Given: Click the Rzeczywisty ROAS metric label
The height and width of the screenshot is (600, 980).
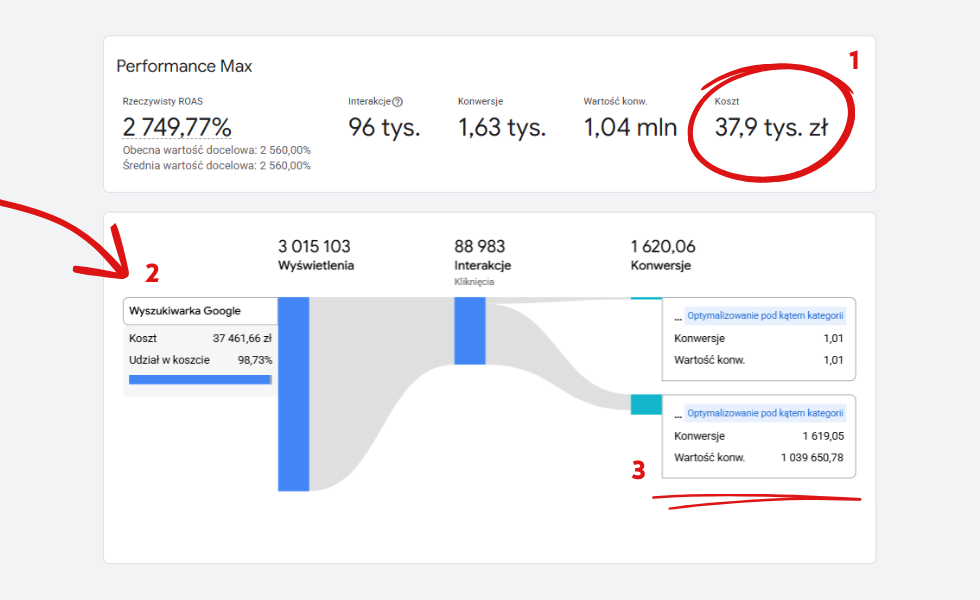Looking at the screenshot, I should [163, 102].
